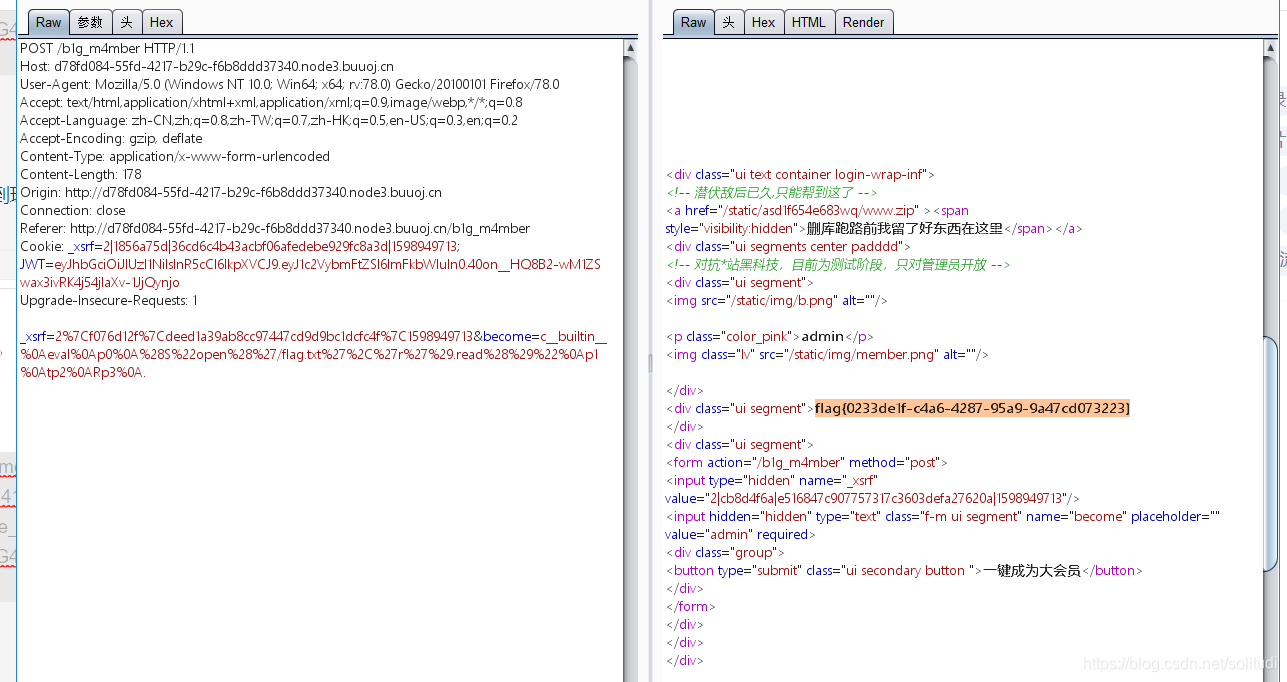
Task: Click the Host header line
Action: pos(207,66)
